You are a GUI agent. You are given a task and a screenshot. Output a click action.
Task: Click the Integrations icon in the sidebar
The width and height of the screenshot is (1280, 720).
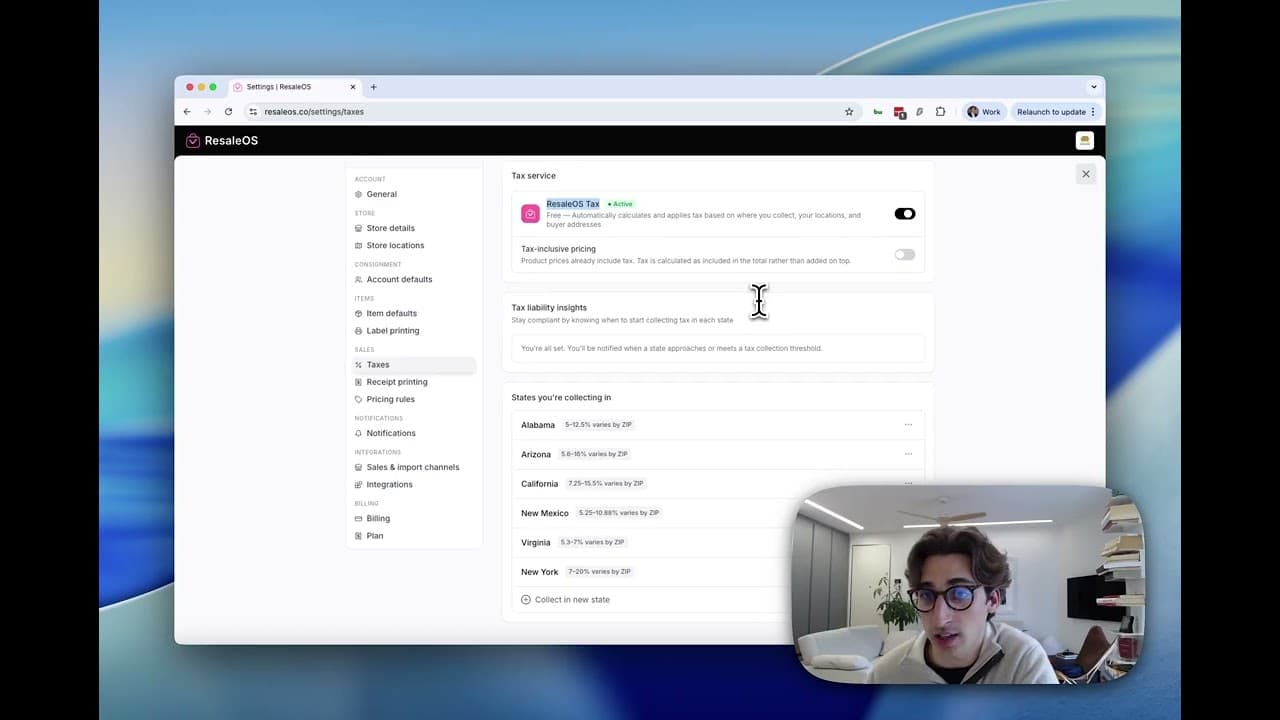coord(358,484)
